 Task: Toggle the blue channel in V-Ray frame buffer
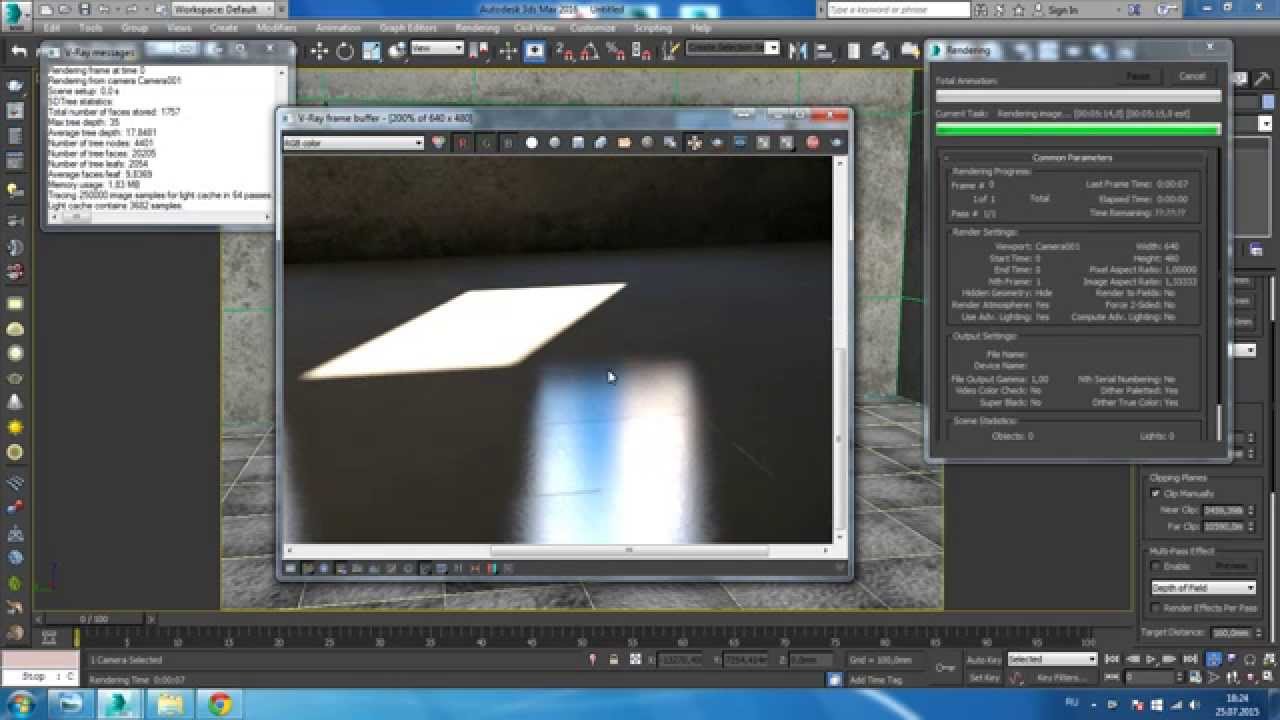coord(508,143)
